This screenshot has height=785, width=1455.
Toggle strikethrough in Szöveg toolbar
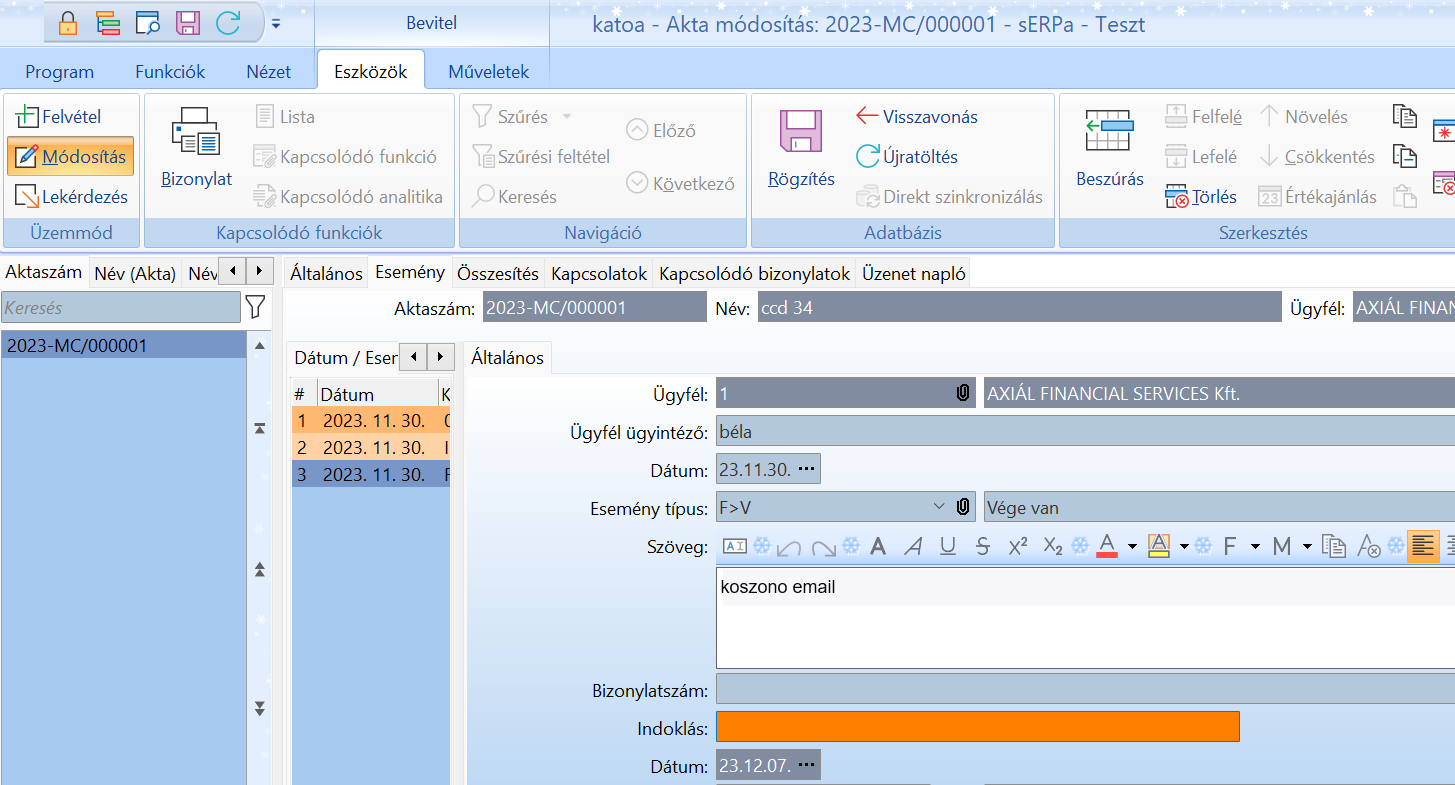point(982,546)
